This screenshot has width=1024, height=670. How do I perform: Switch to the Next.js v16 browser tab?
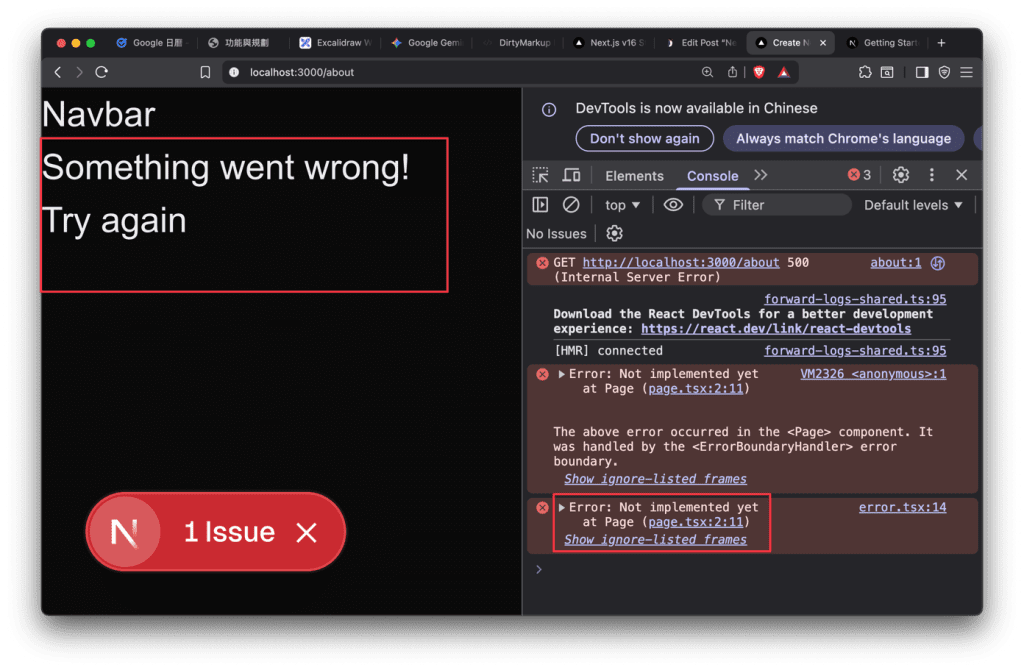click(609, 43)
